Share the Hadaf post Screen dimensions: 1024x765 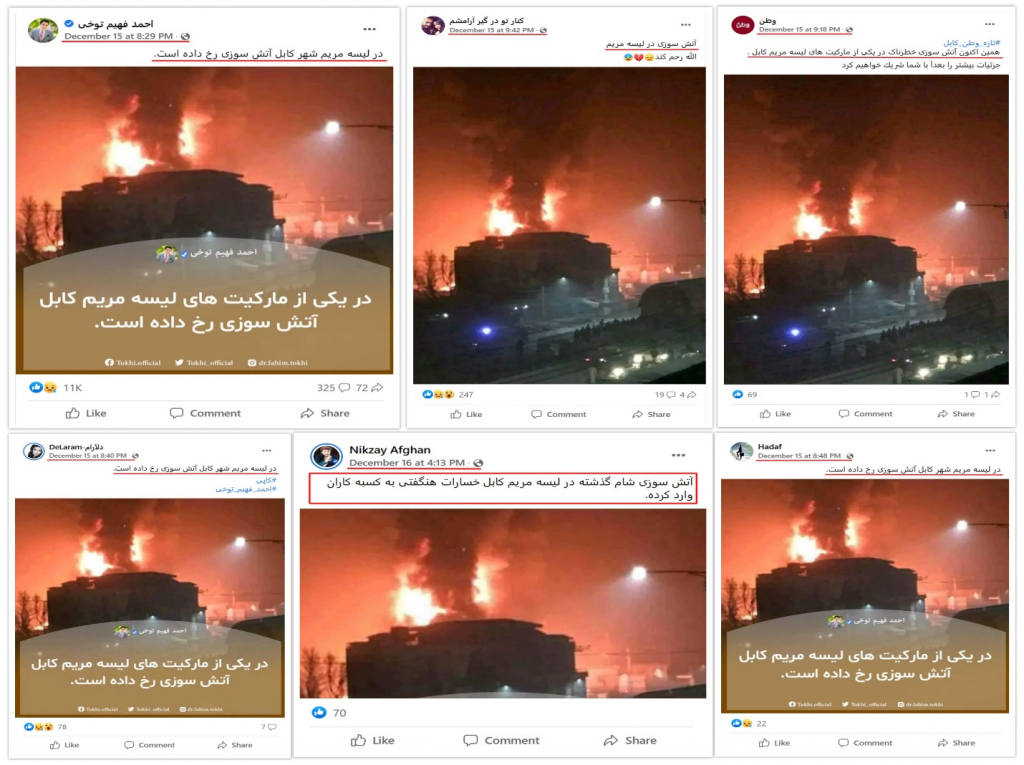[956, 743]
